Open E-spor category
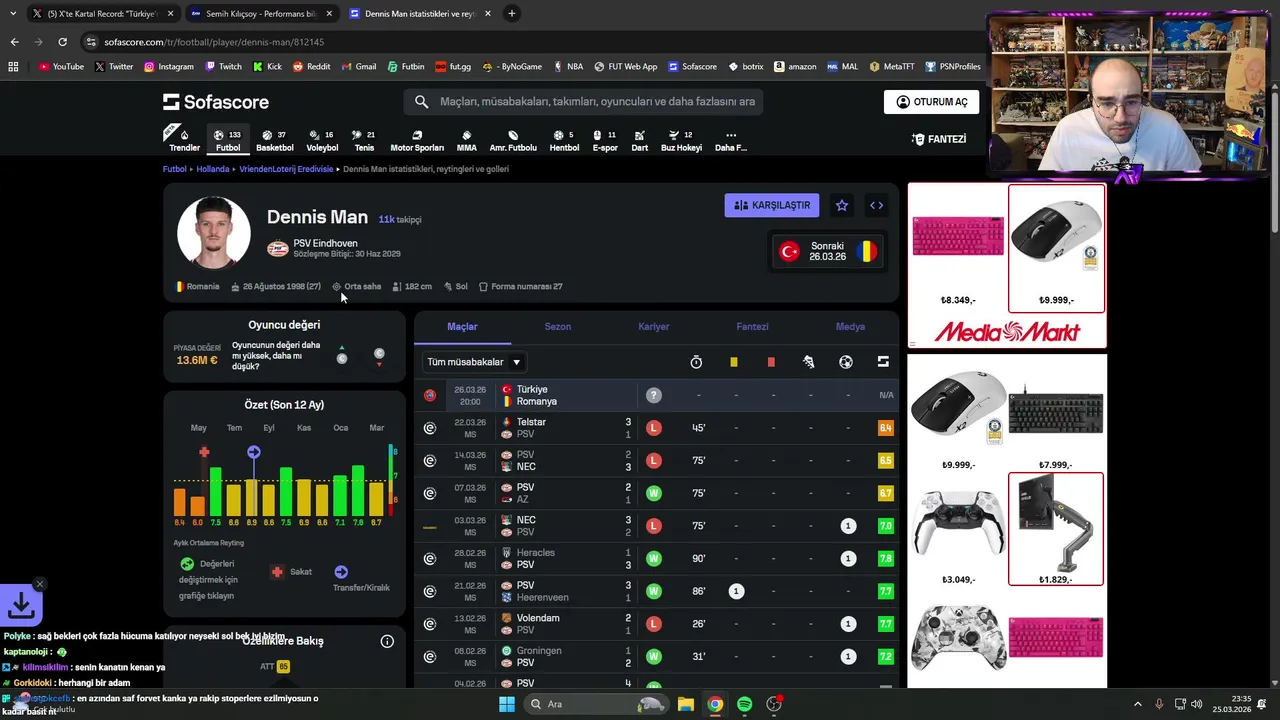This screenshot has width=1280, height=720. 605,140
